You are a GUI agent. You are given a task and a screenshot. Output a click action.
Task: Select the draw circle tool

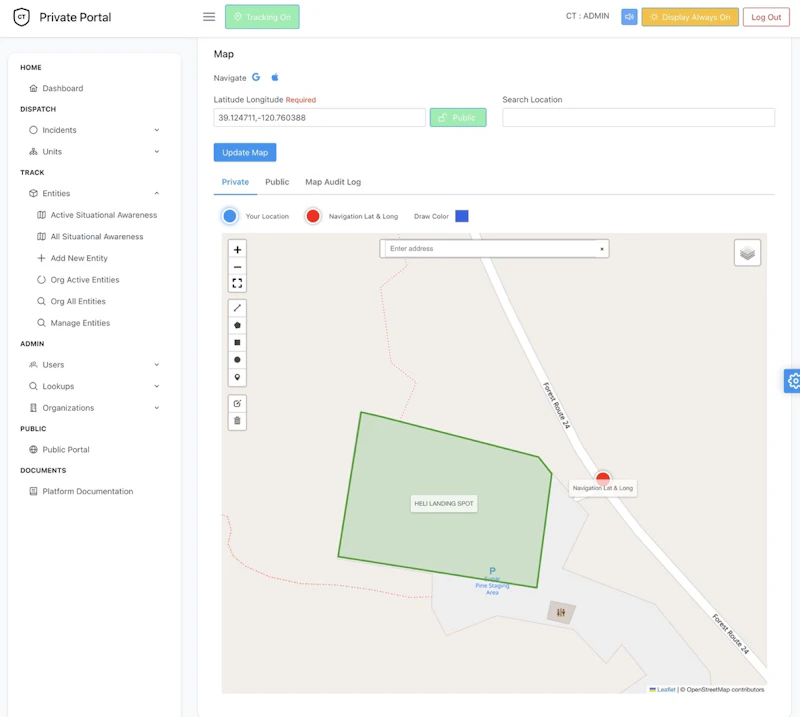[237, 360]
